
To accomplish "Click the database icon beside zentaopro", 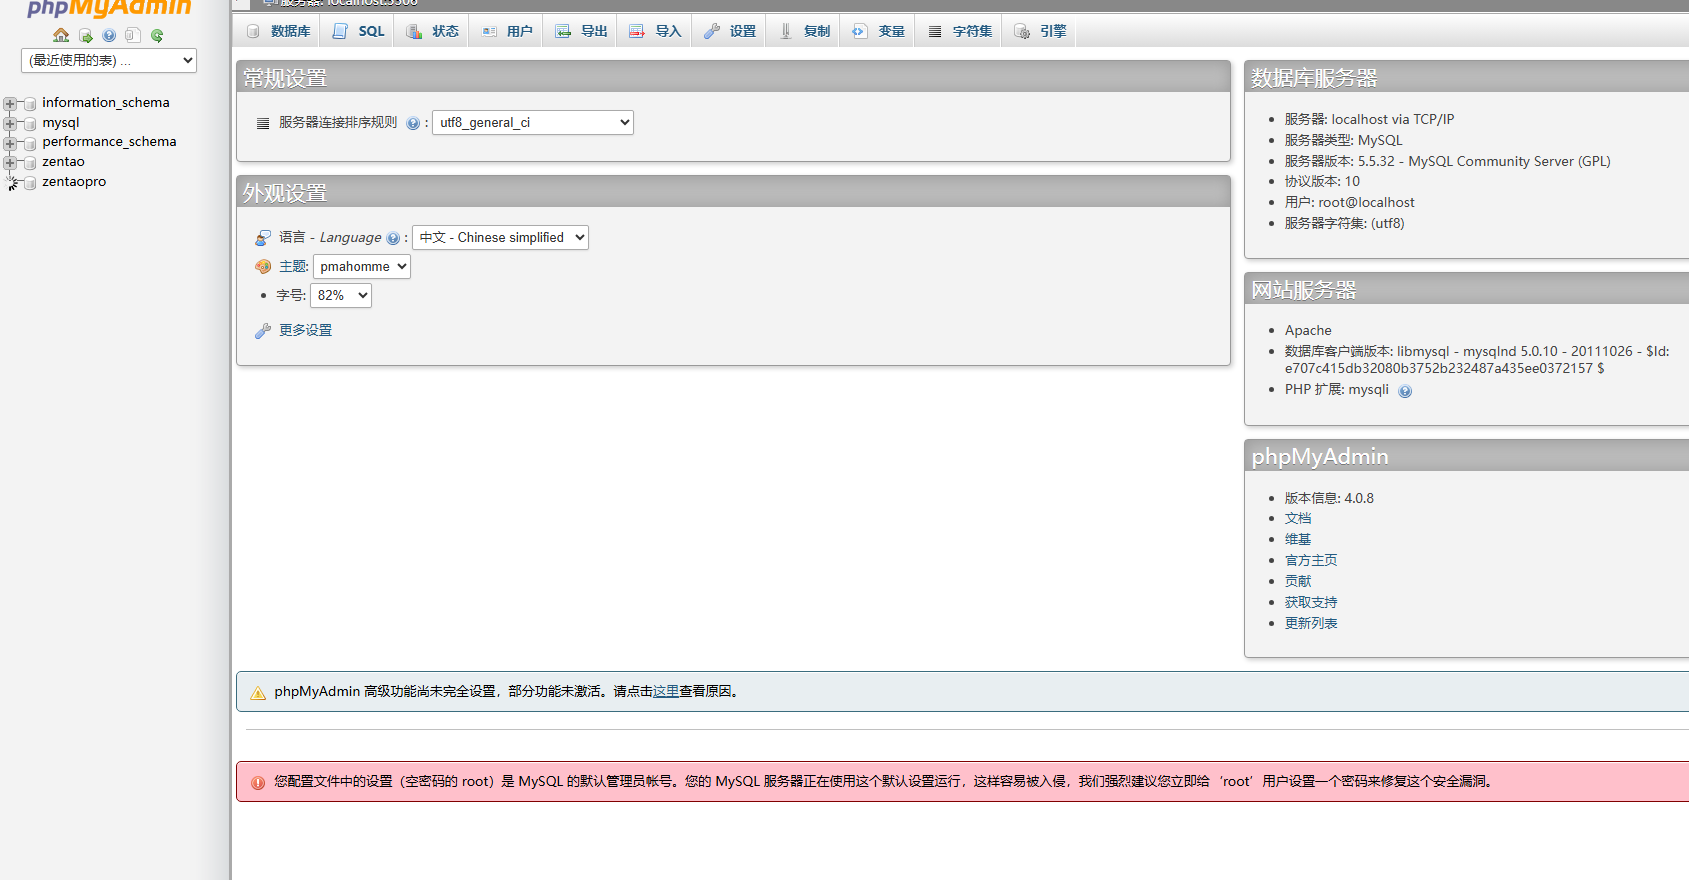I will (x=30, y=183).
